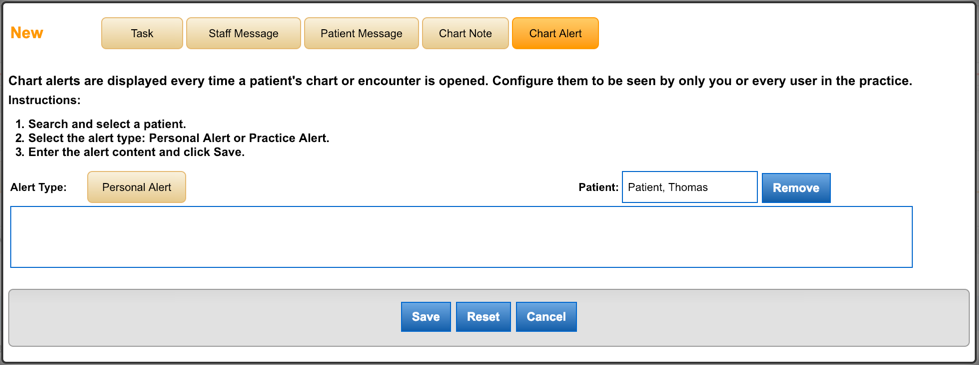This screenshot has width=979, height=365.
Task: Cancel the new chart alert
Action: [x=546, y=316]
